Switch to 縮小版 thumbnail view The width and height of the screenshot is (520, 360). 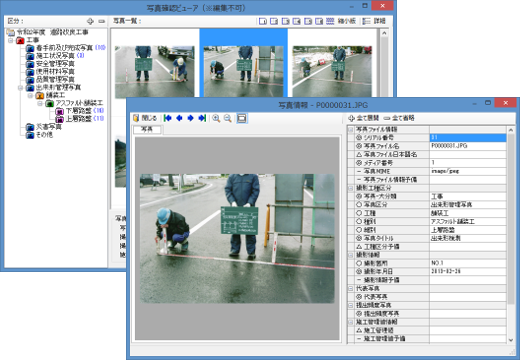click(341, 21)
